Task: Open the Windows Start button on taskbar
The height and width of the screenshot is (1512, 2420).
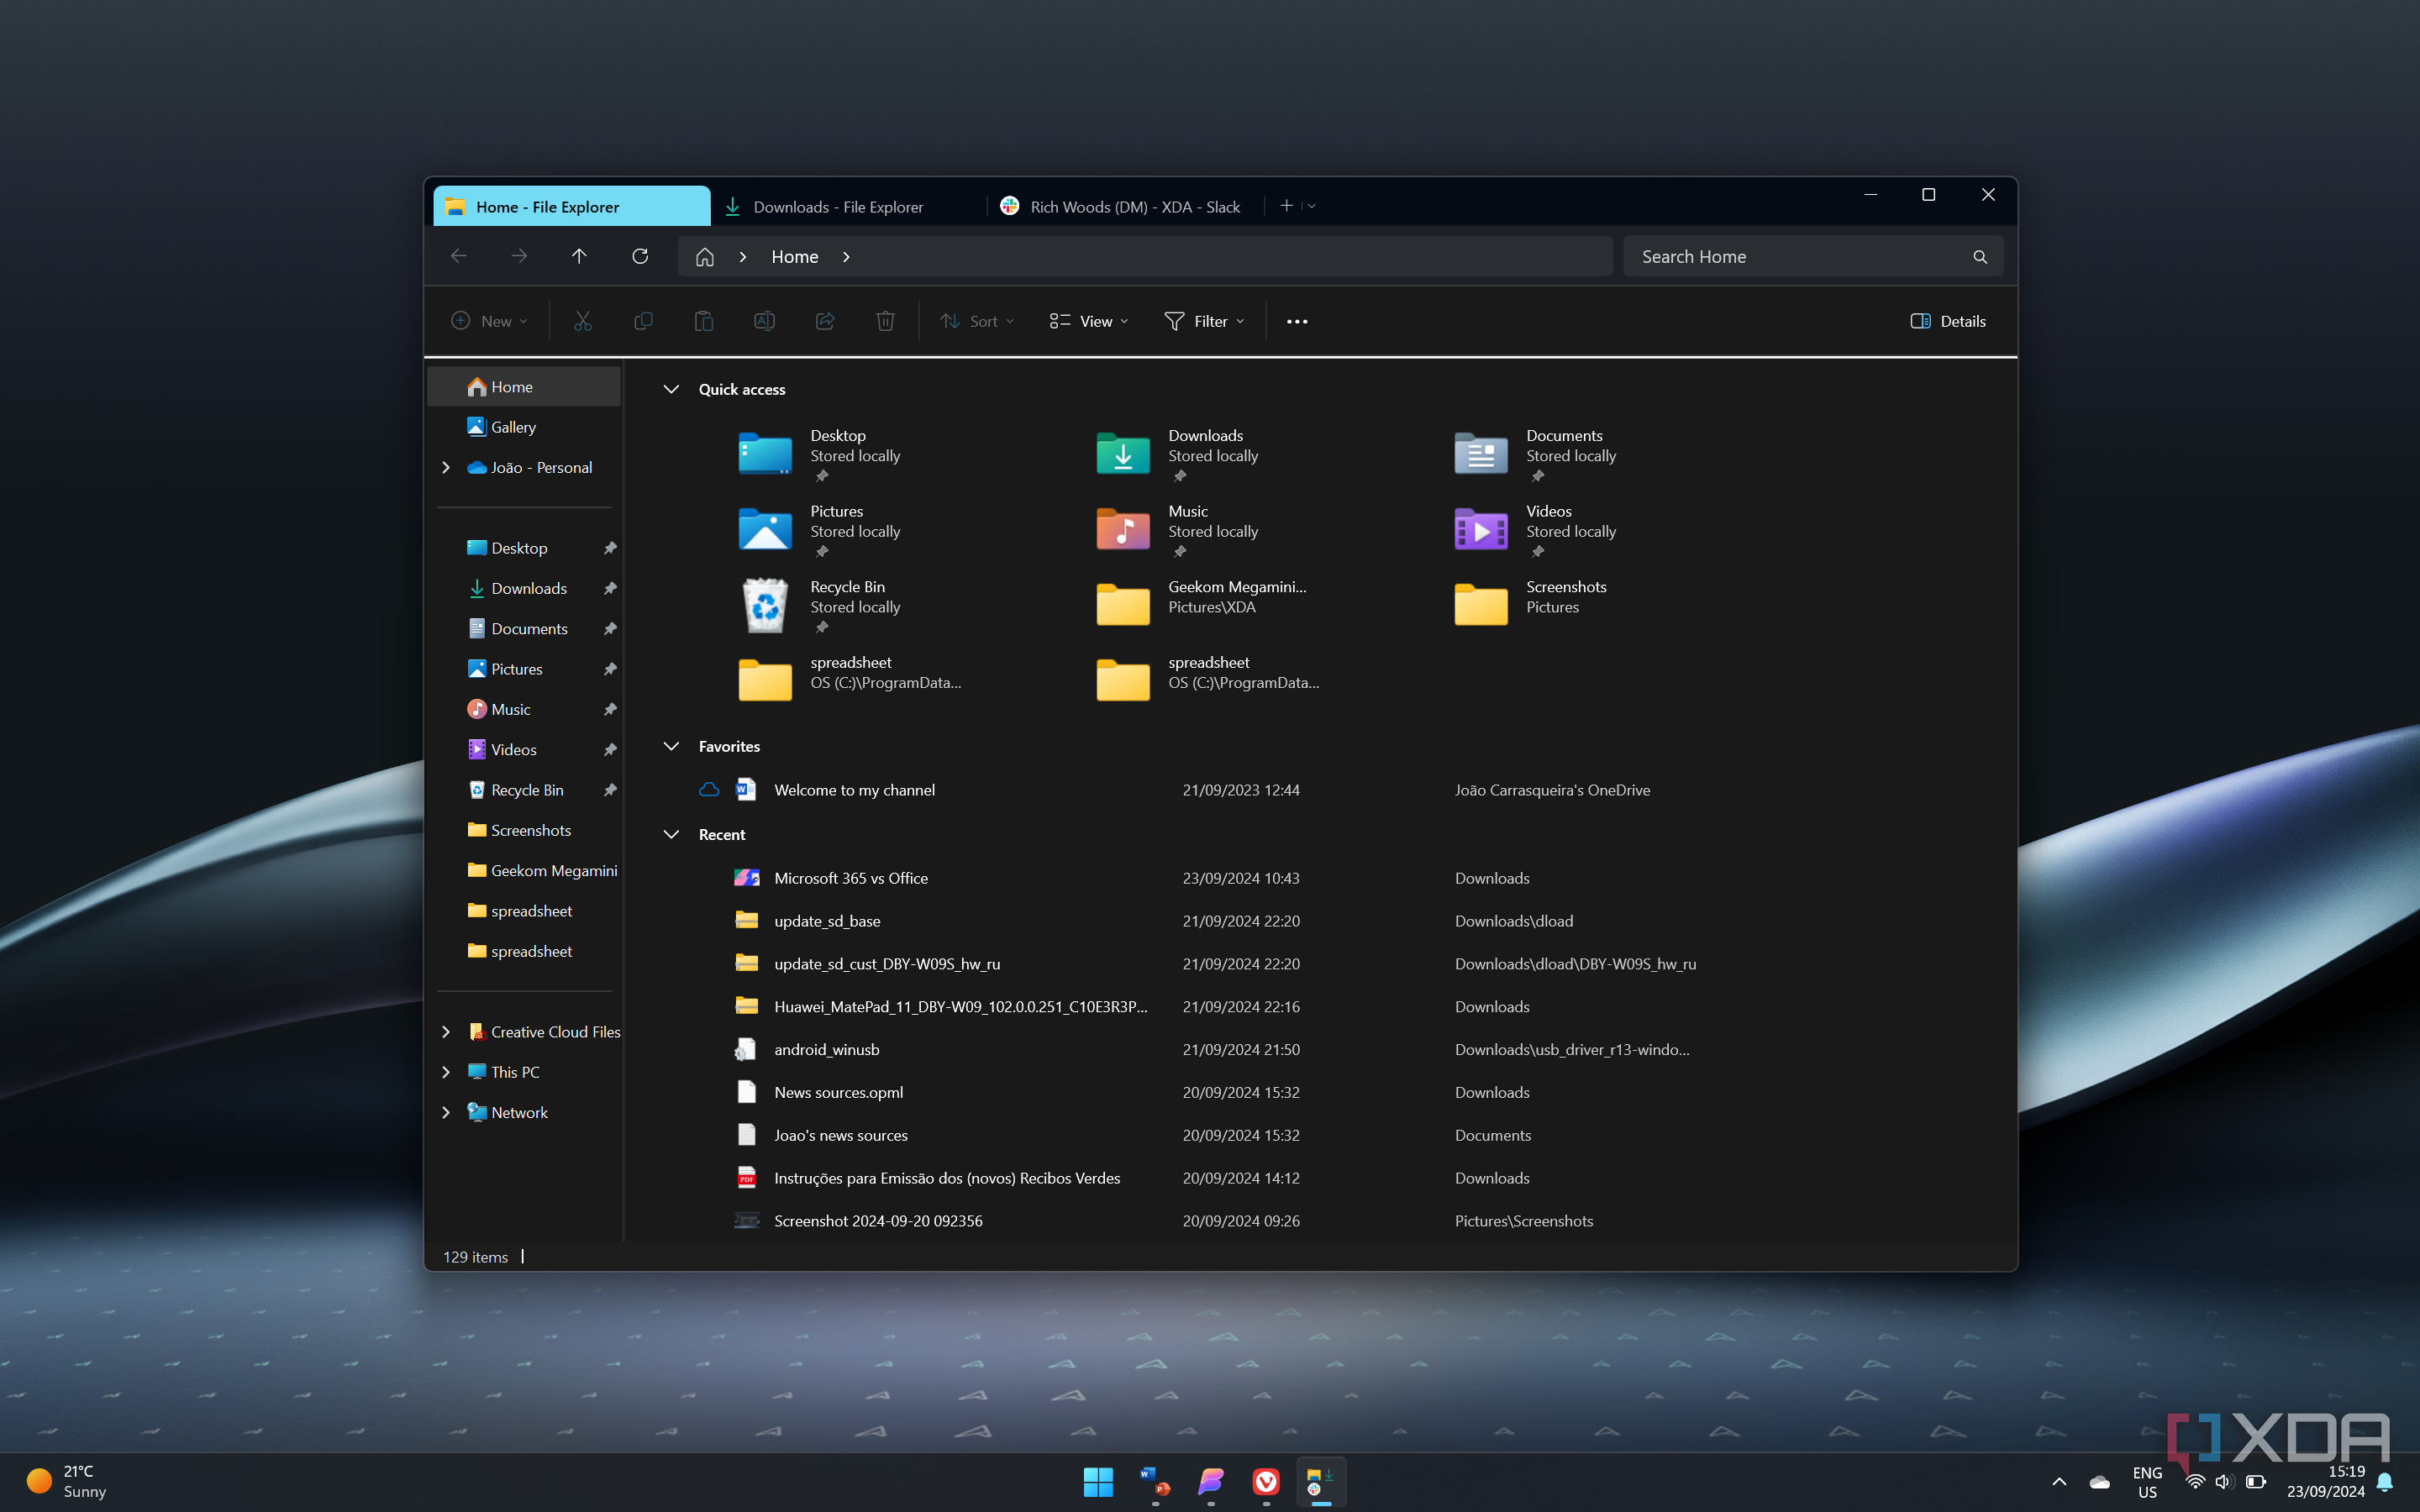Action: [x=1098, y=1481]
